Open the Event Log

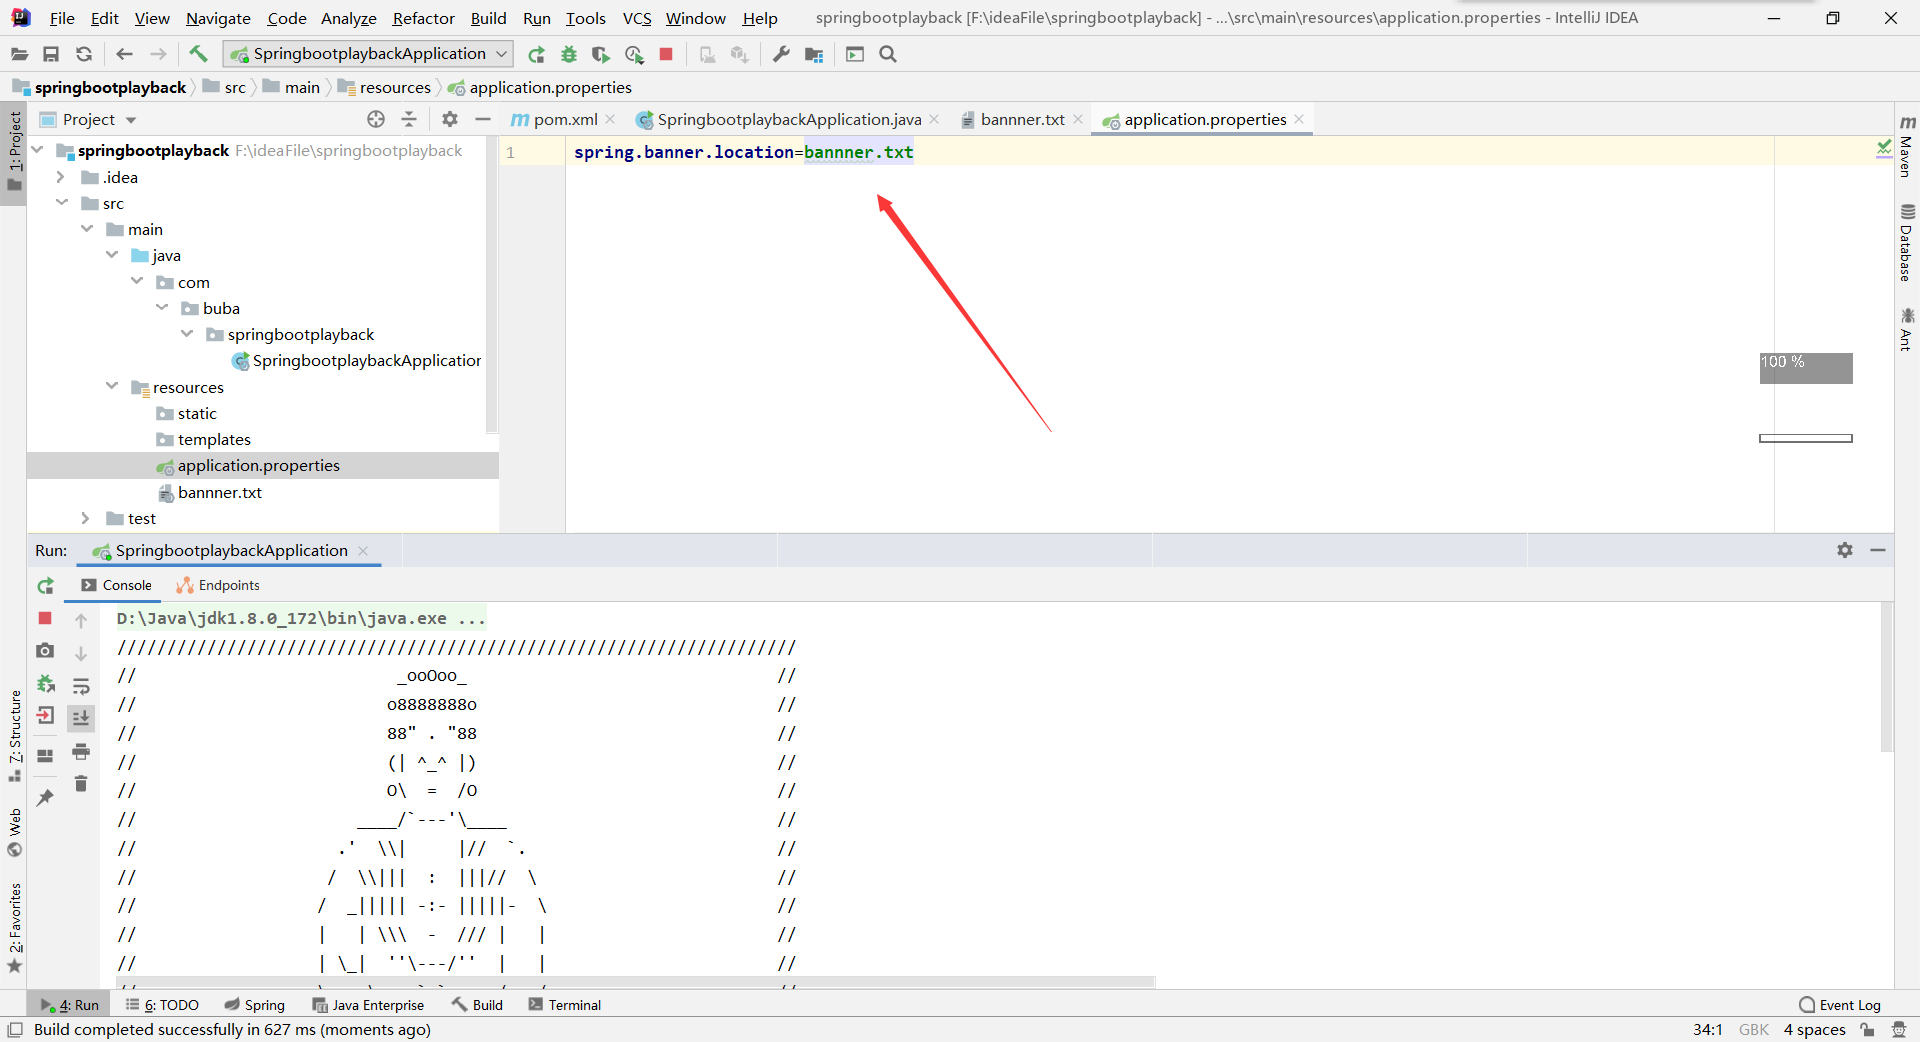(x=1839, y=1005)
